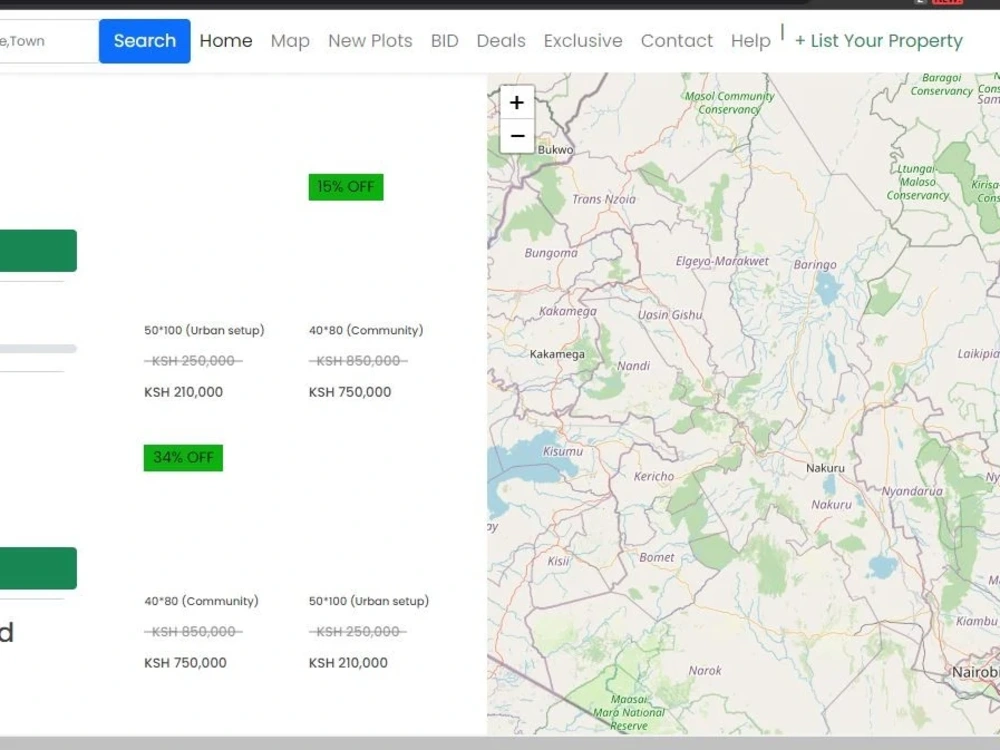Screen dimensions: 1000x750
Task: Visit the Help page
Action: [749, 41]
